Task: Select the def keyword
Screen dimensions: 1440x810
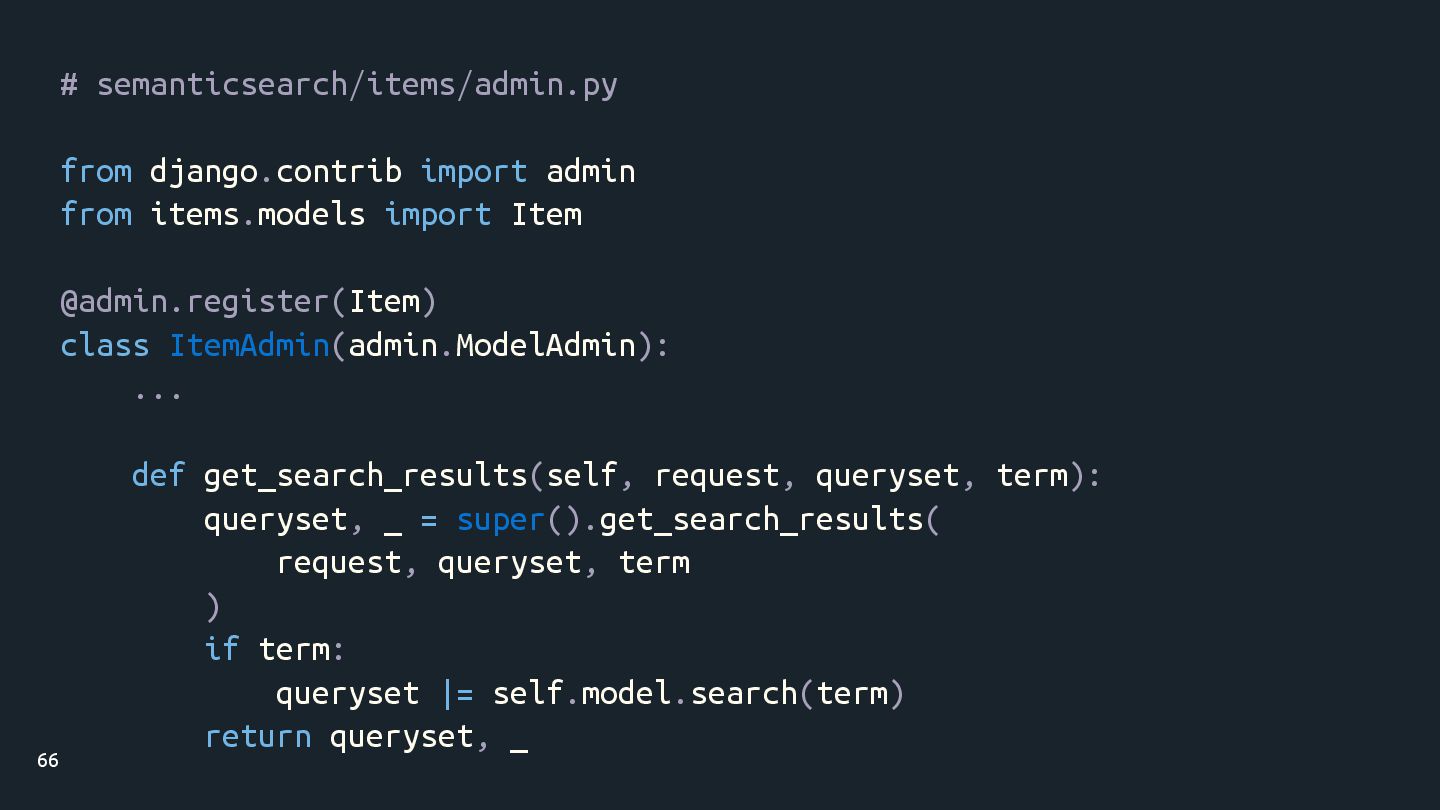Action: pyautogui.click(x=158, y=475)
